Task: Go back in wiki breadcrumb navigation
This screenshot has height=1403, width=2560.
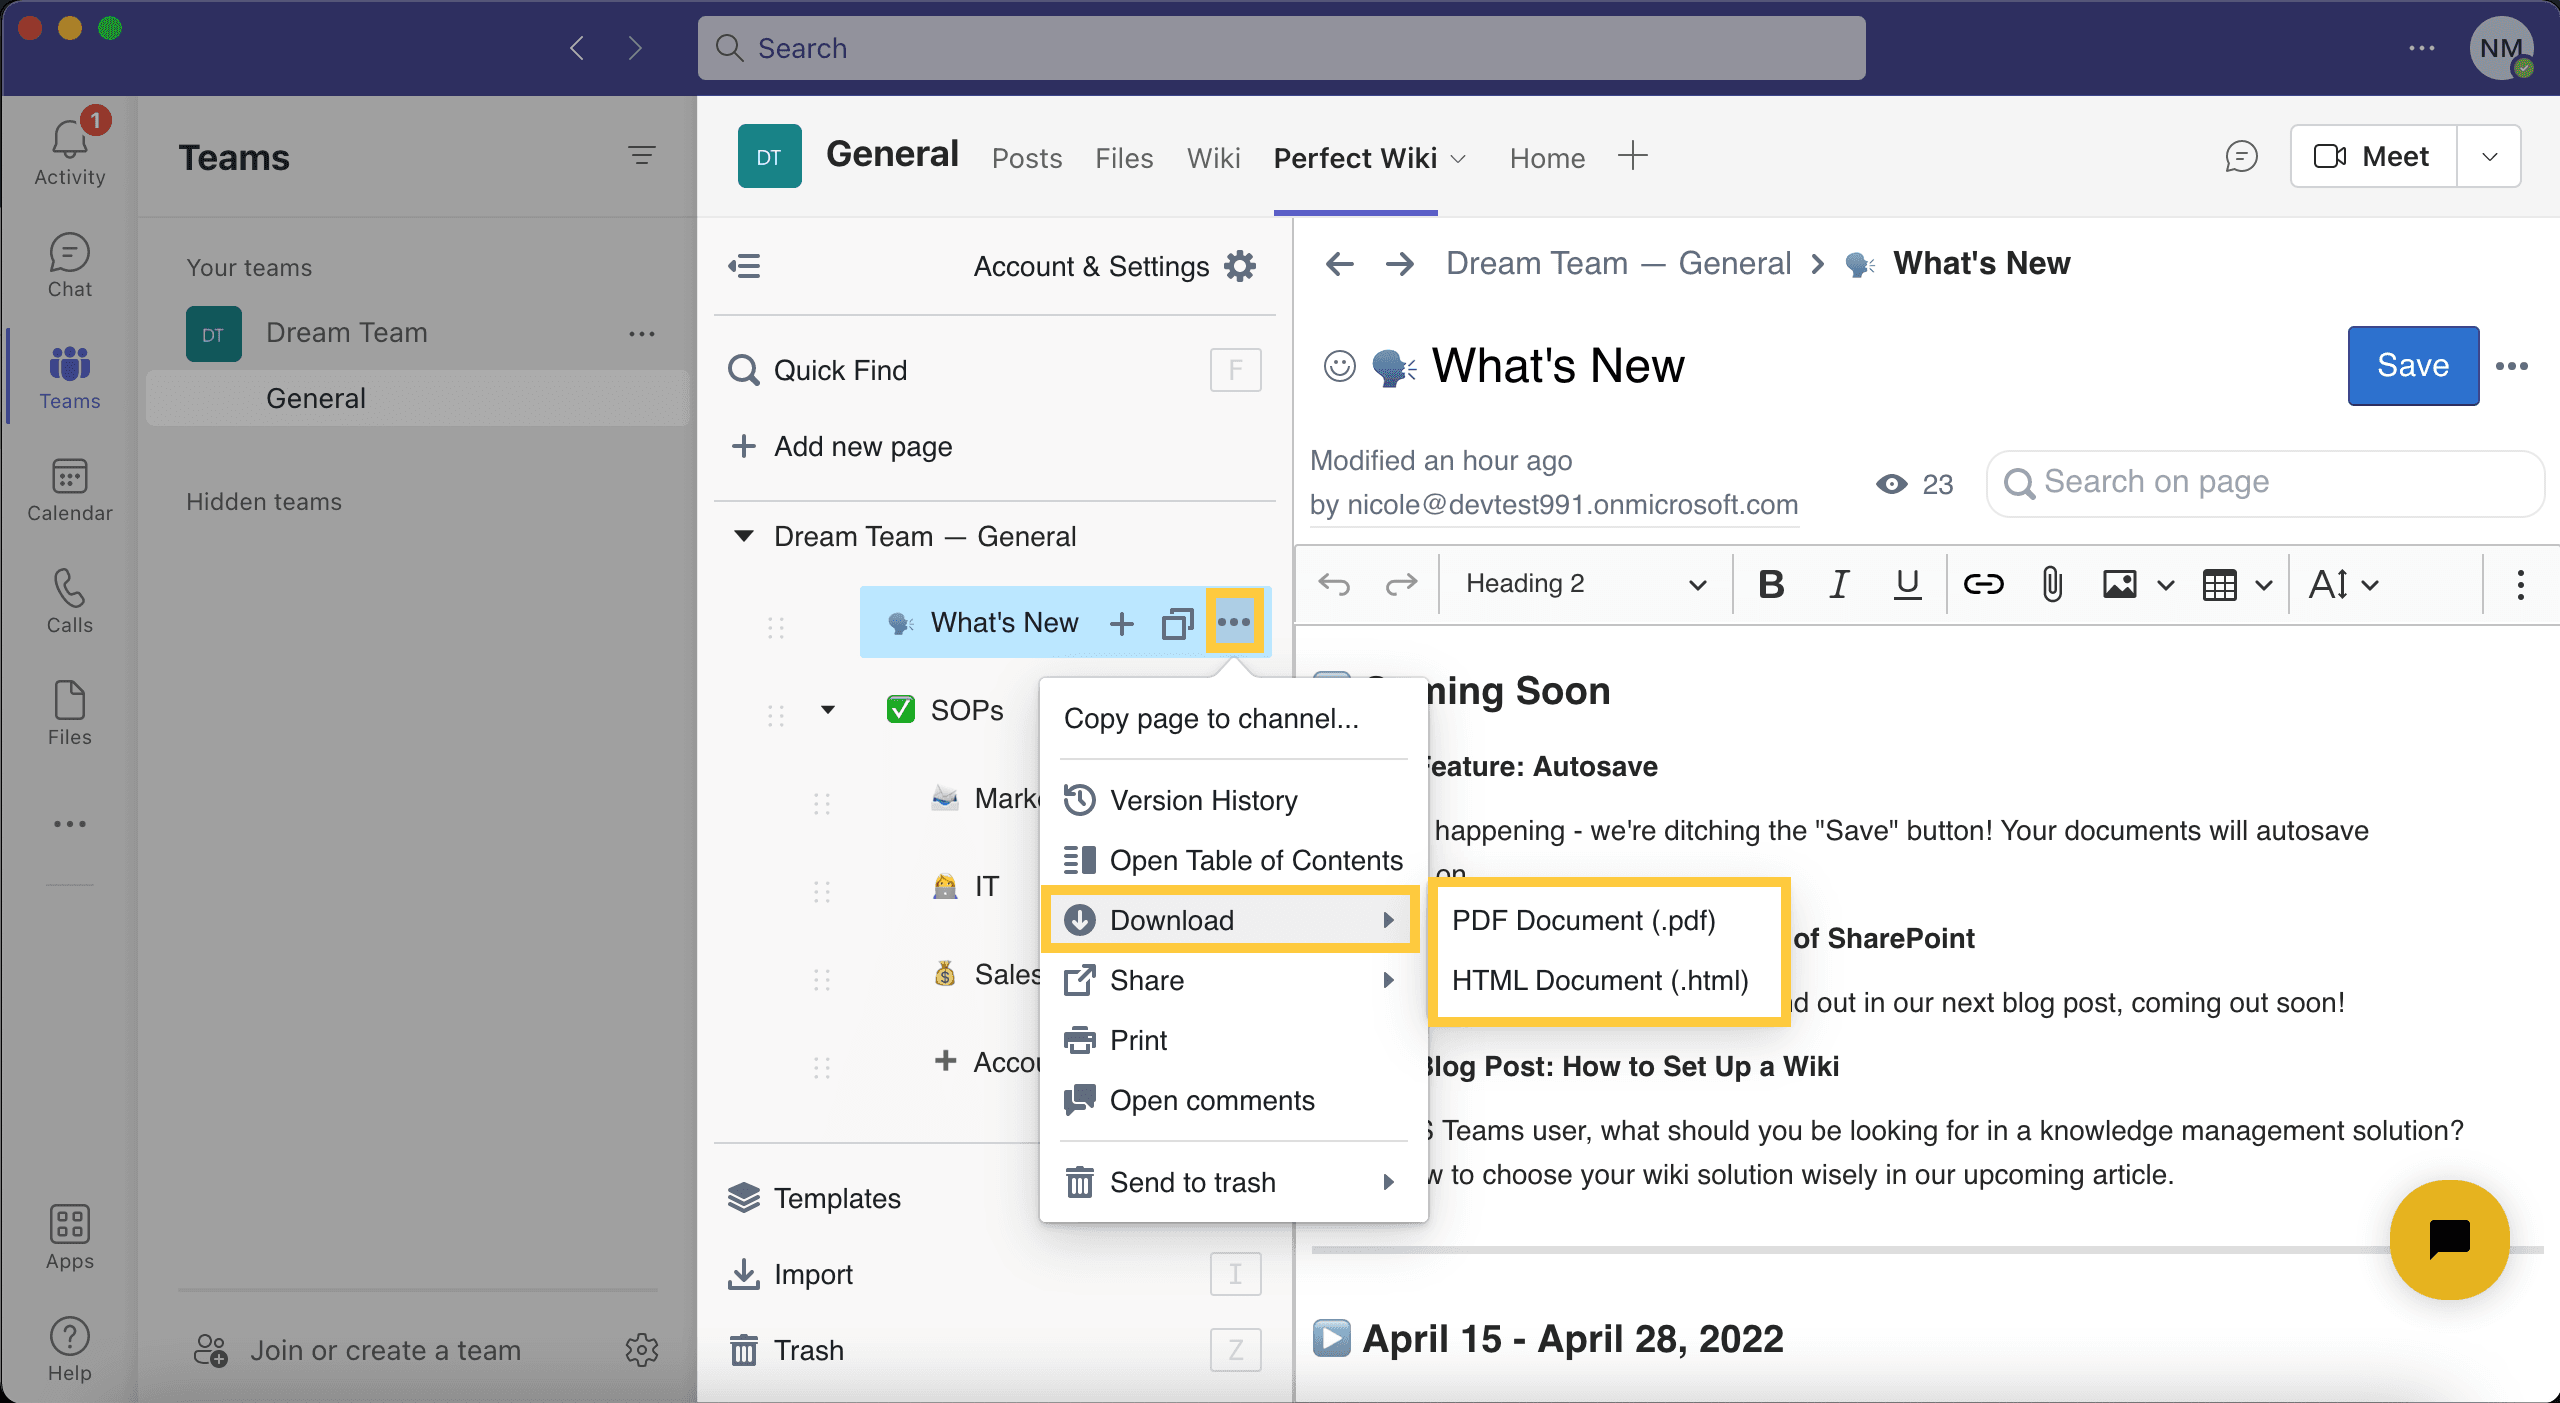Action: point(1340,264)
